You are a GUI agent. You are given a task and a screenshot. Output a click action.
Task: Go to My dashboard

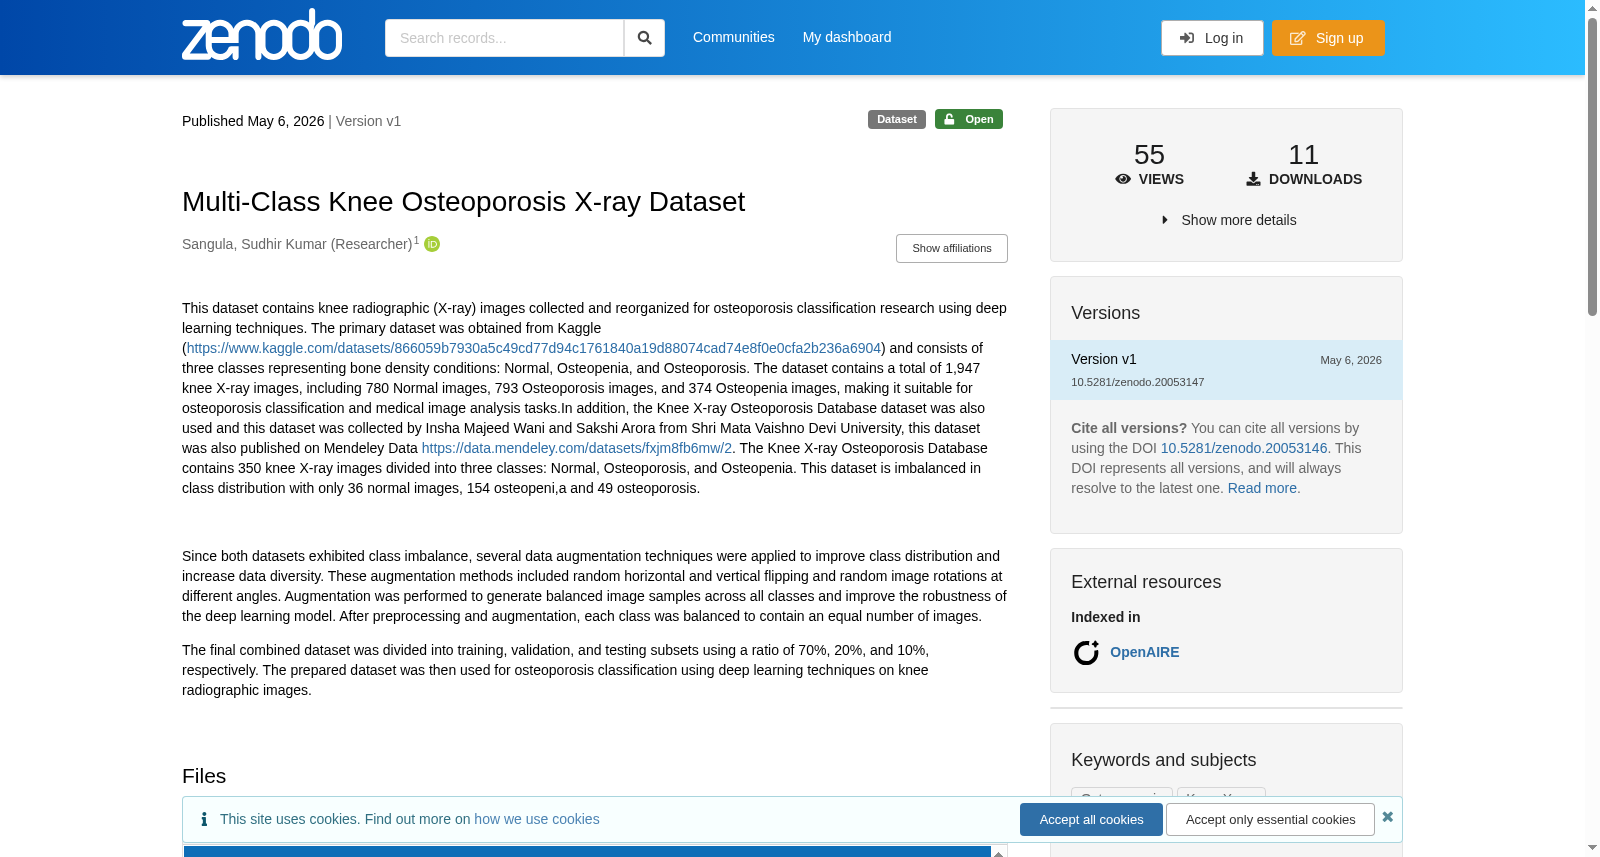(x=847, y=37)
